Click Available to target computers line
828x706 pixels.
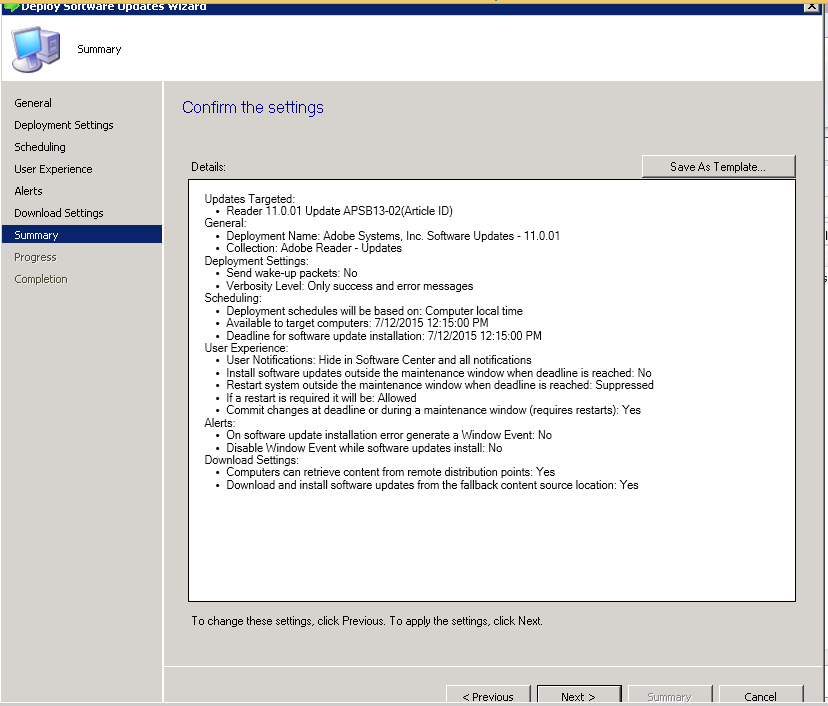(357, 323)
